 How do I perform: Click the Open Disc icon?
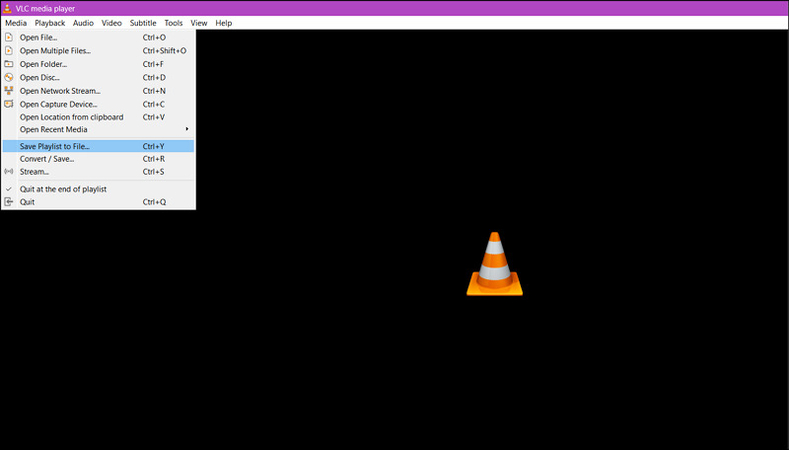[9, 78]
